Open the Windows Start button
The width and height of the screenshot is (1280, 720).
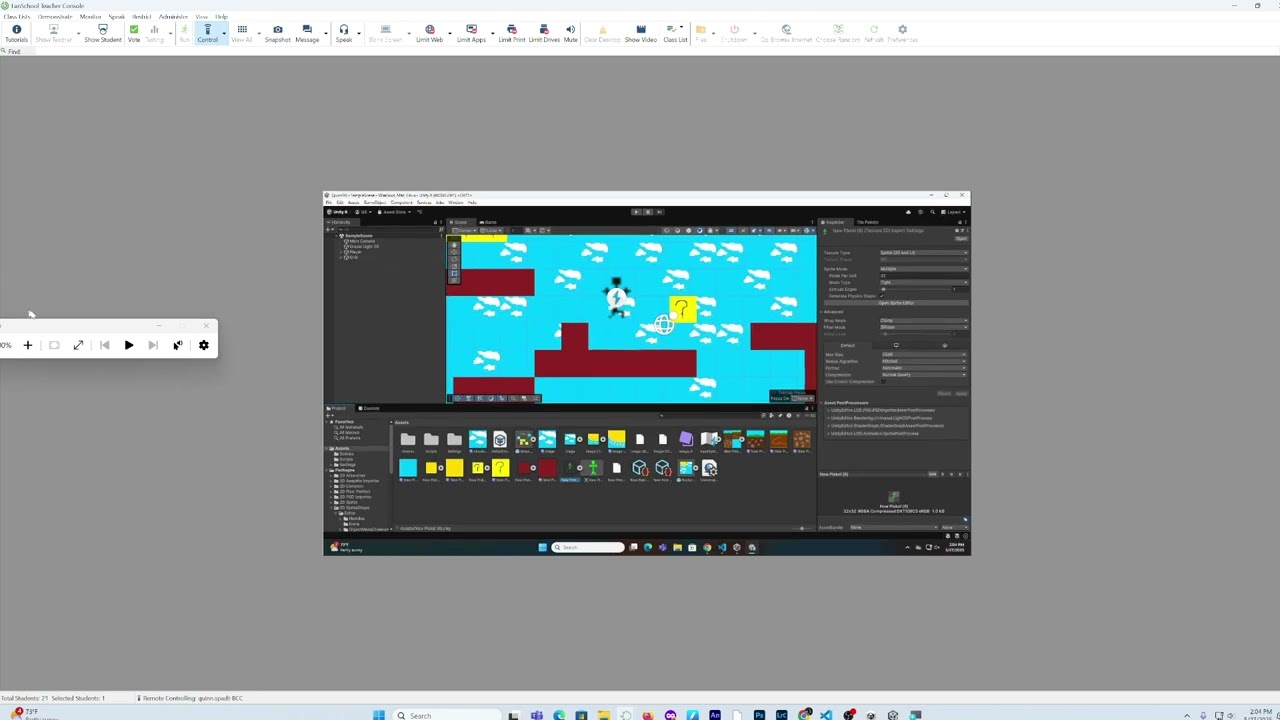point(379,715)
